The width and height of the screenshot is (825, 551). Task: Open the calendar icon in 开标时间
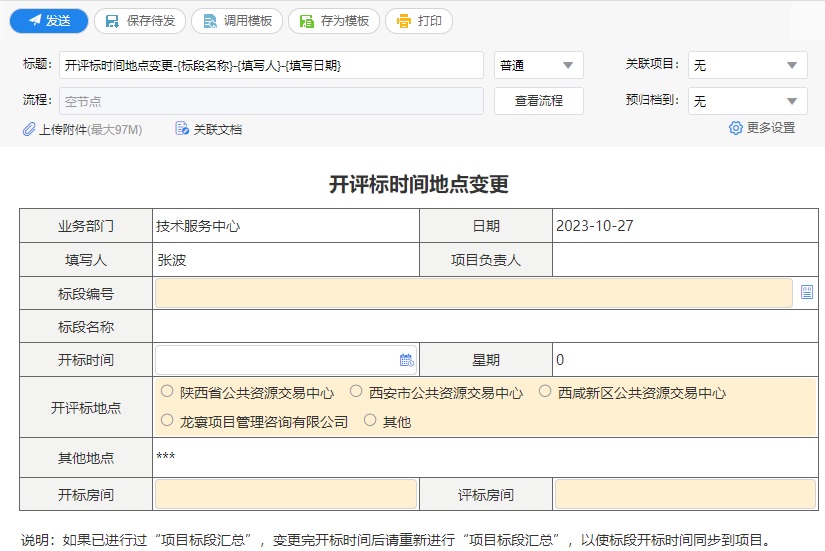tap(407, 360)
